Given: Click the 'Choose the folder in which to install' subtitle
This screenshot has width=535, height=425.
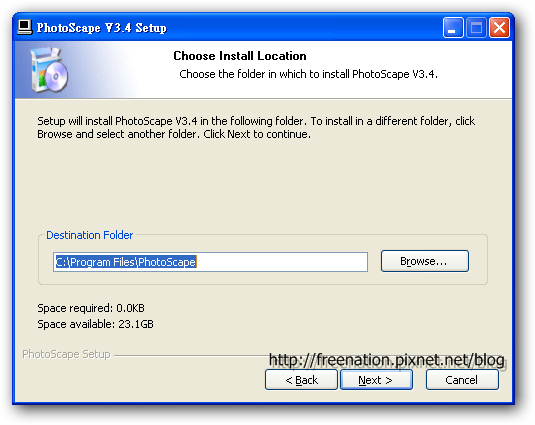Looking at the screenshot, I should click(x=308, y=74).
